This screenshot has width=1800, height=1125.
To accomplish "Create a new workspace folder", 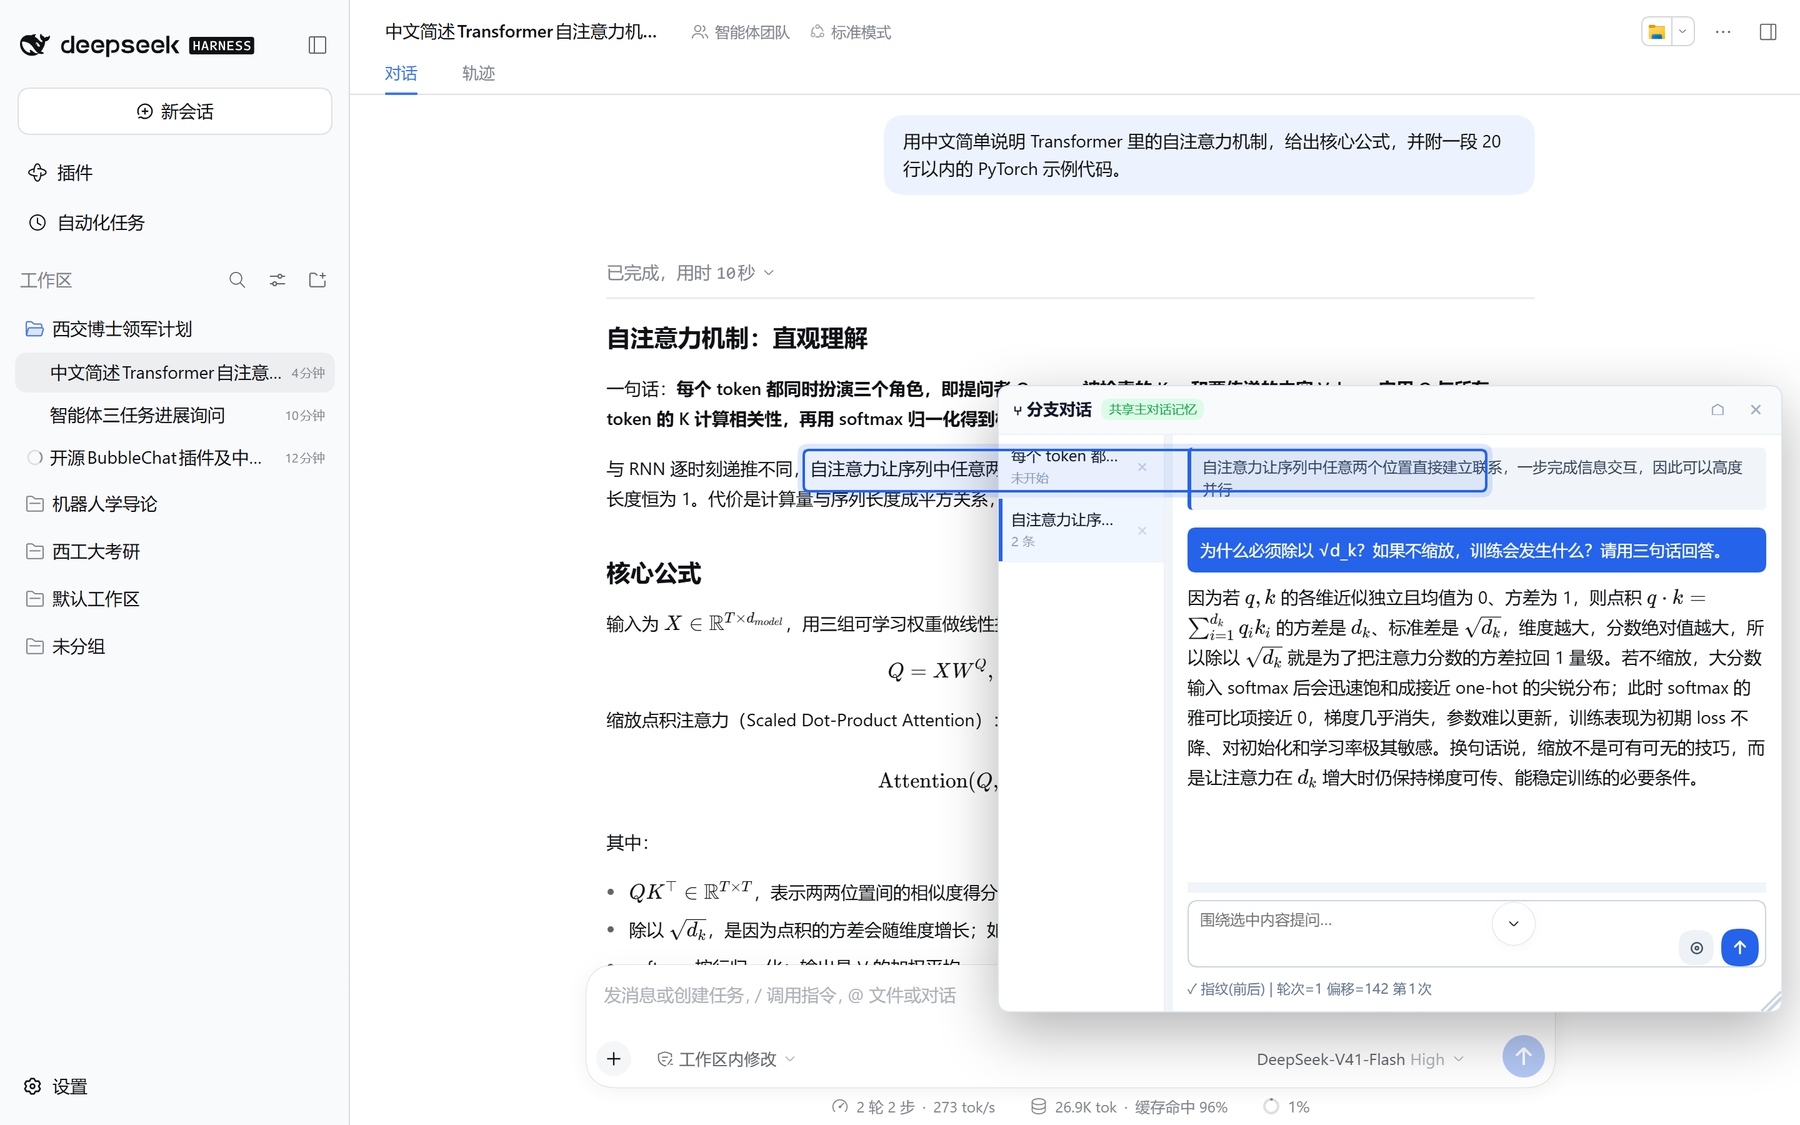I will click(318, 280).
